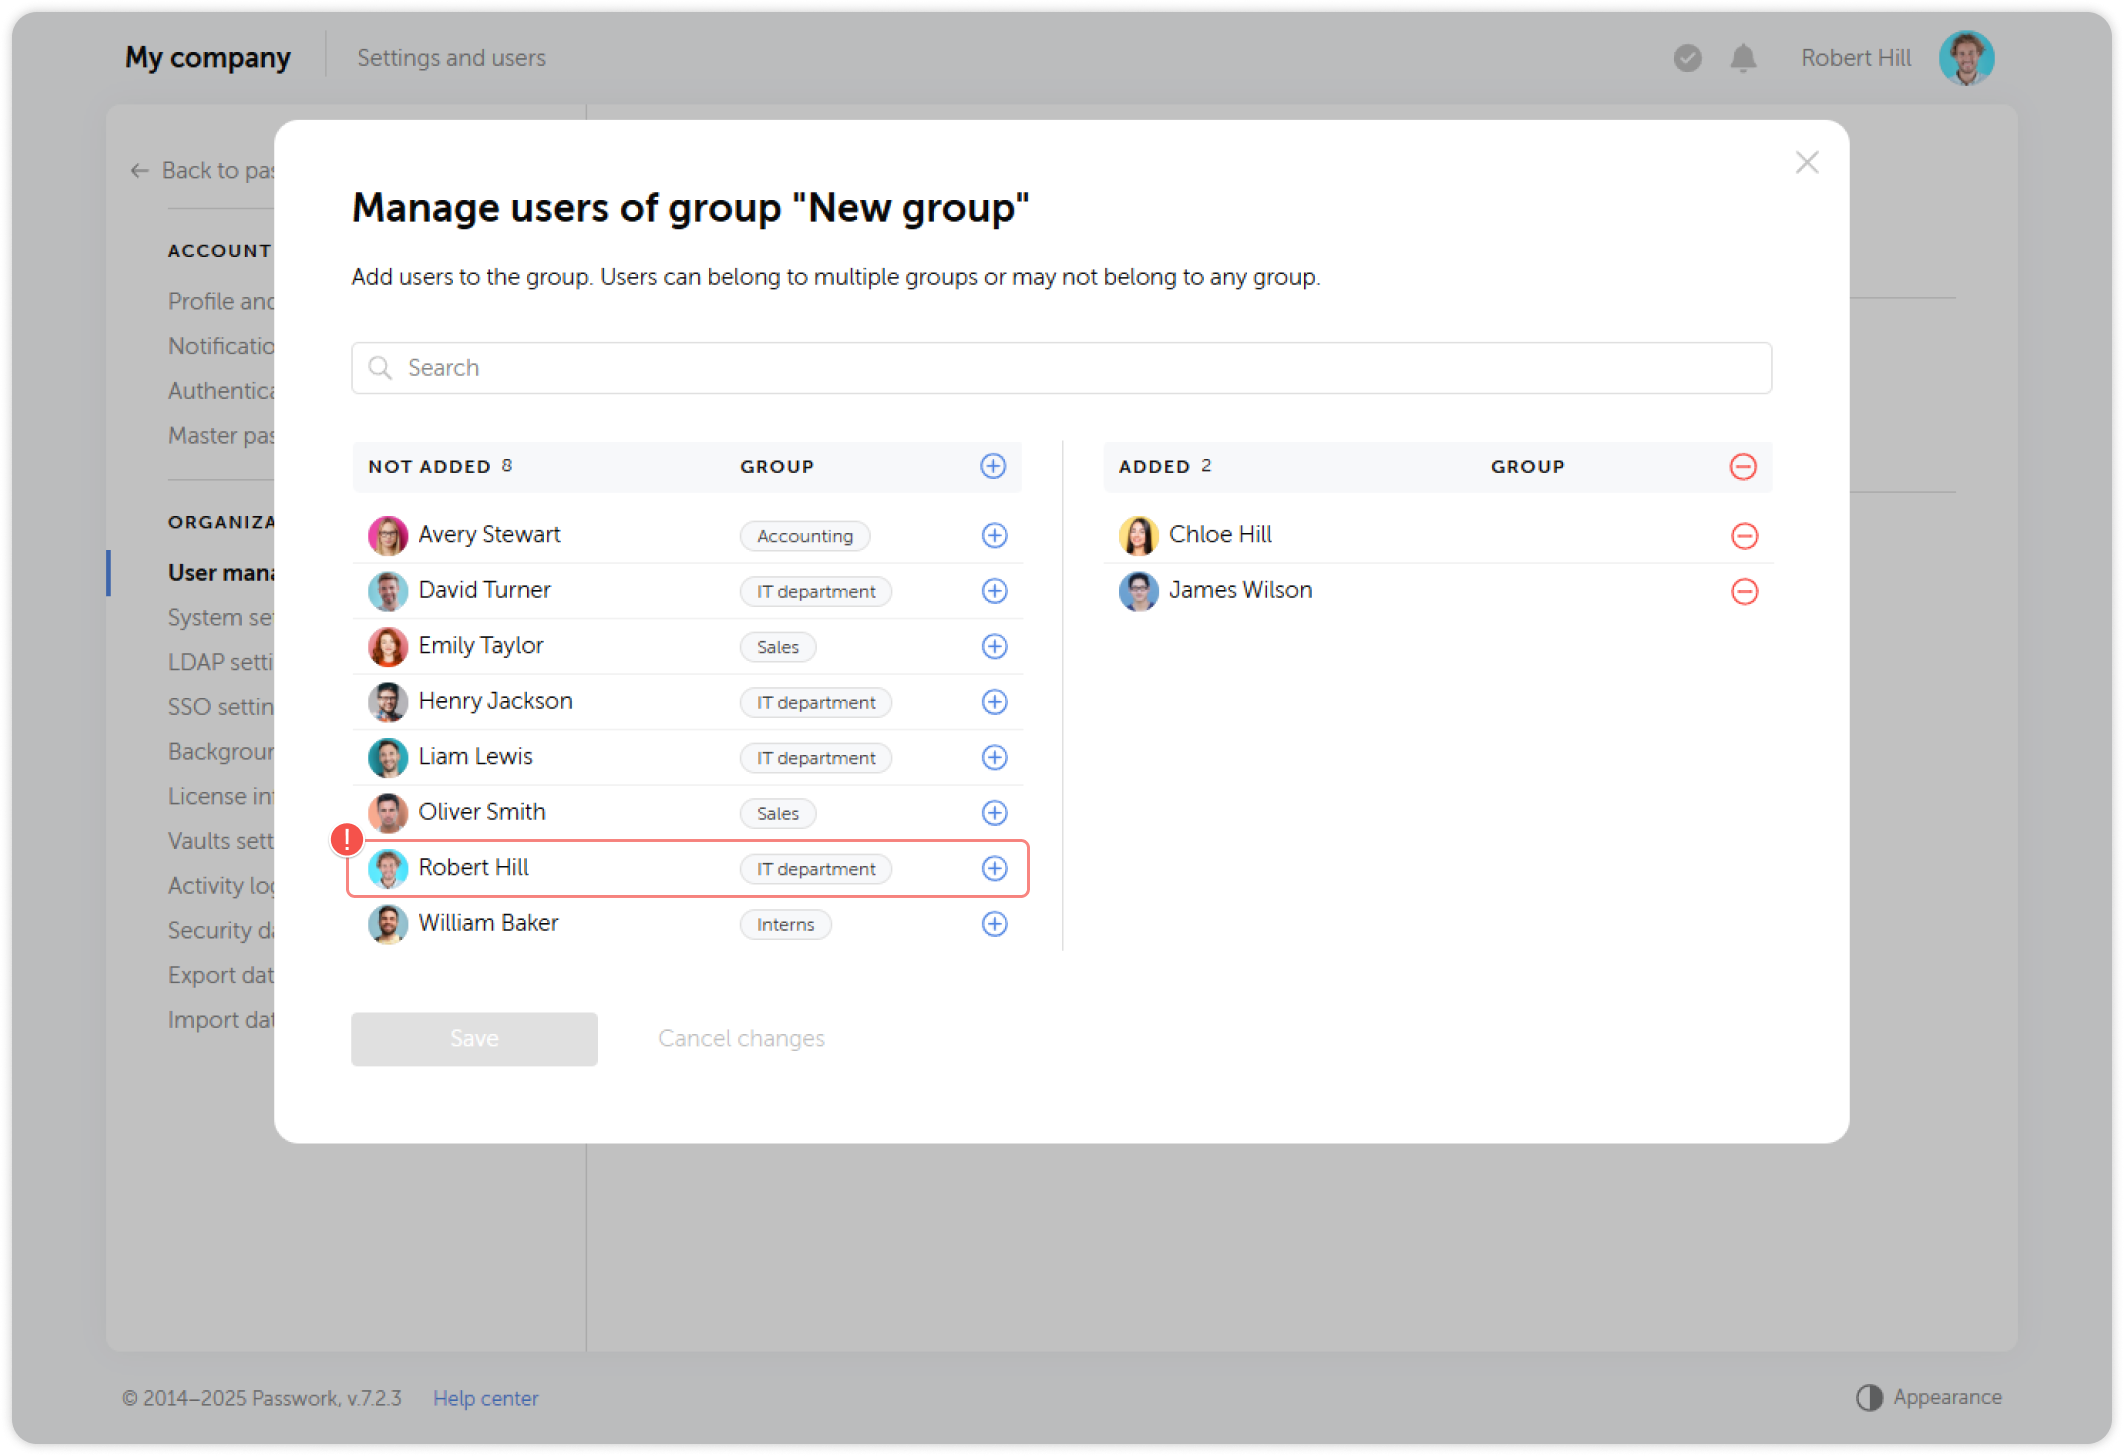Click inside the Search field
2124x1456 pixels.
(x=1060, y=368)
